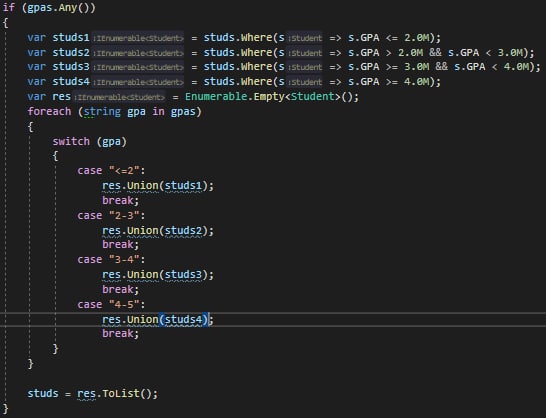Click the 'switch (gpa)' statement

pyautogui.click(x=89, y=141)
